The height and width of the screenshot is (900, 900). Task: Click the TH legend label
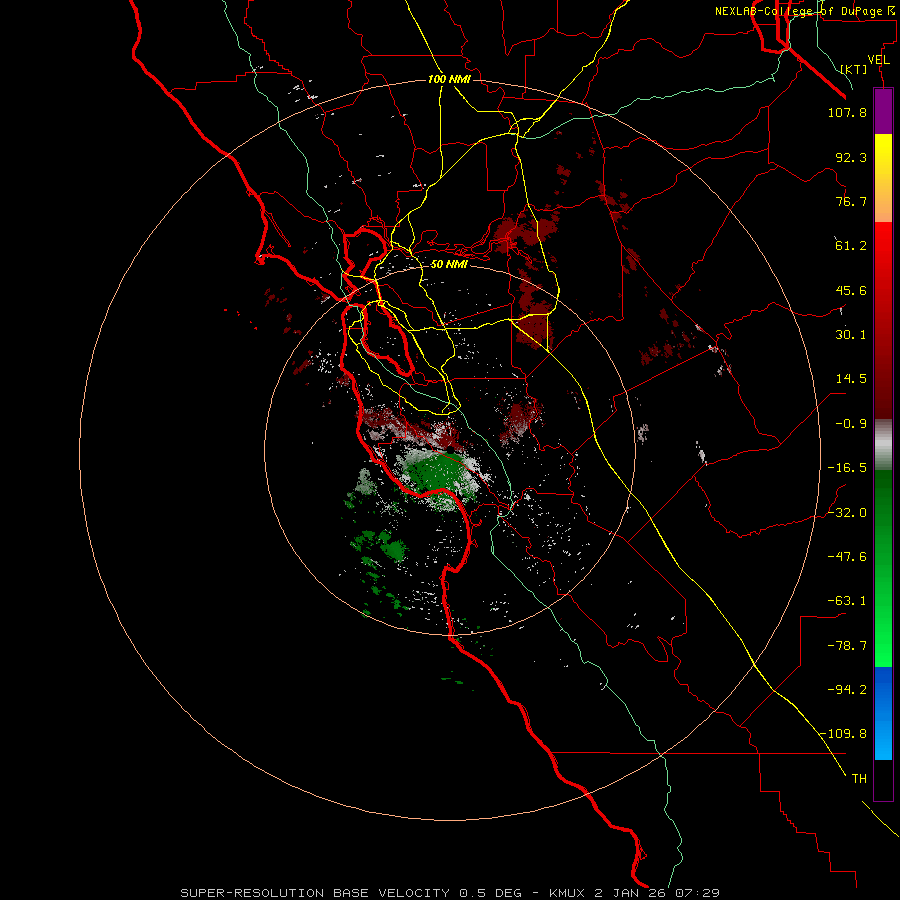click(x=859, y=779)
